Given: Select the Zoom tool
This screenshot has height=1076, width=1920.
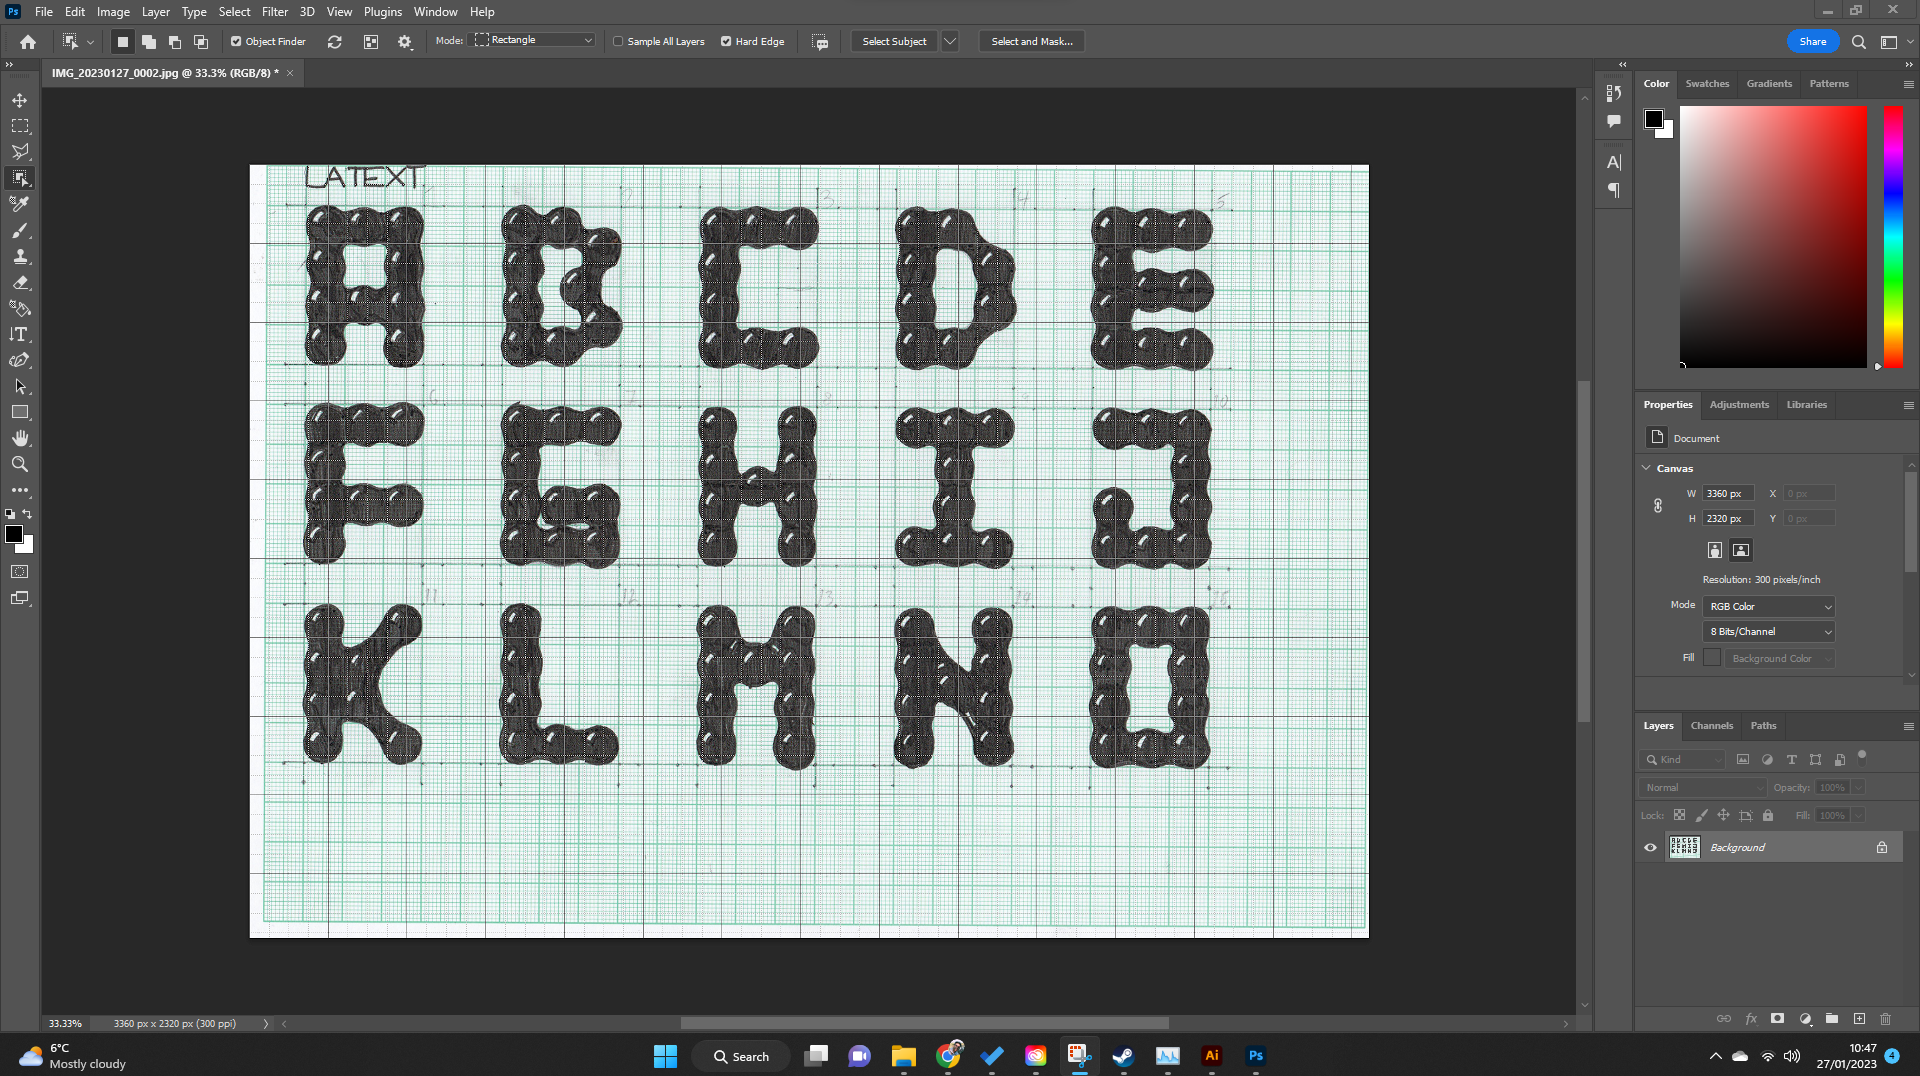Looking at the screenshot, I should coord(20,464).
